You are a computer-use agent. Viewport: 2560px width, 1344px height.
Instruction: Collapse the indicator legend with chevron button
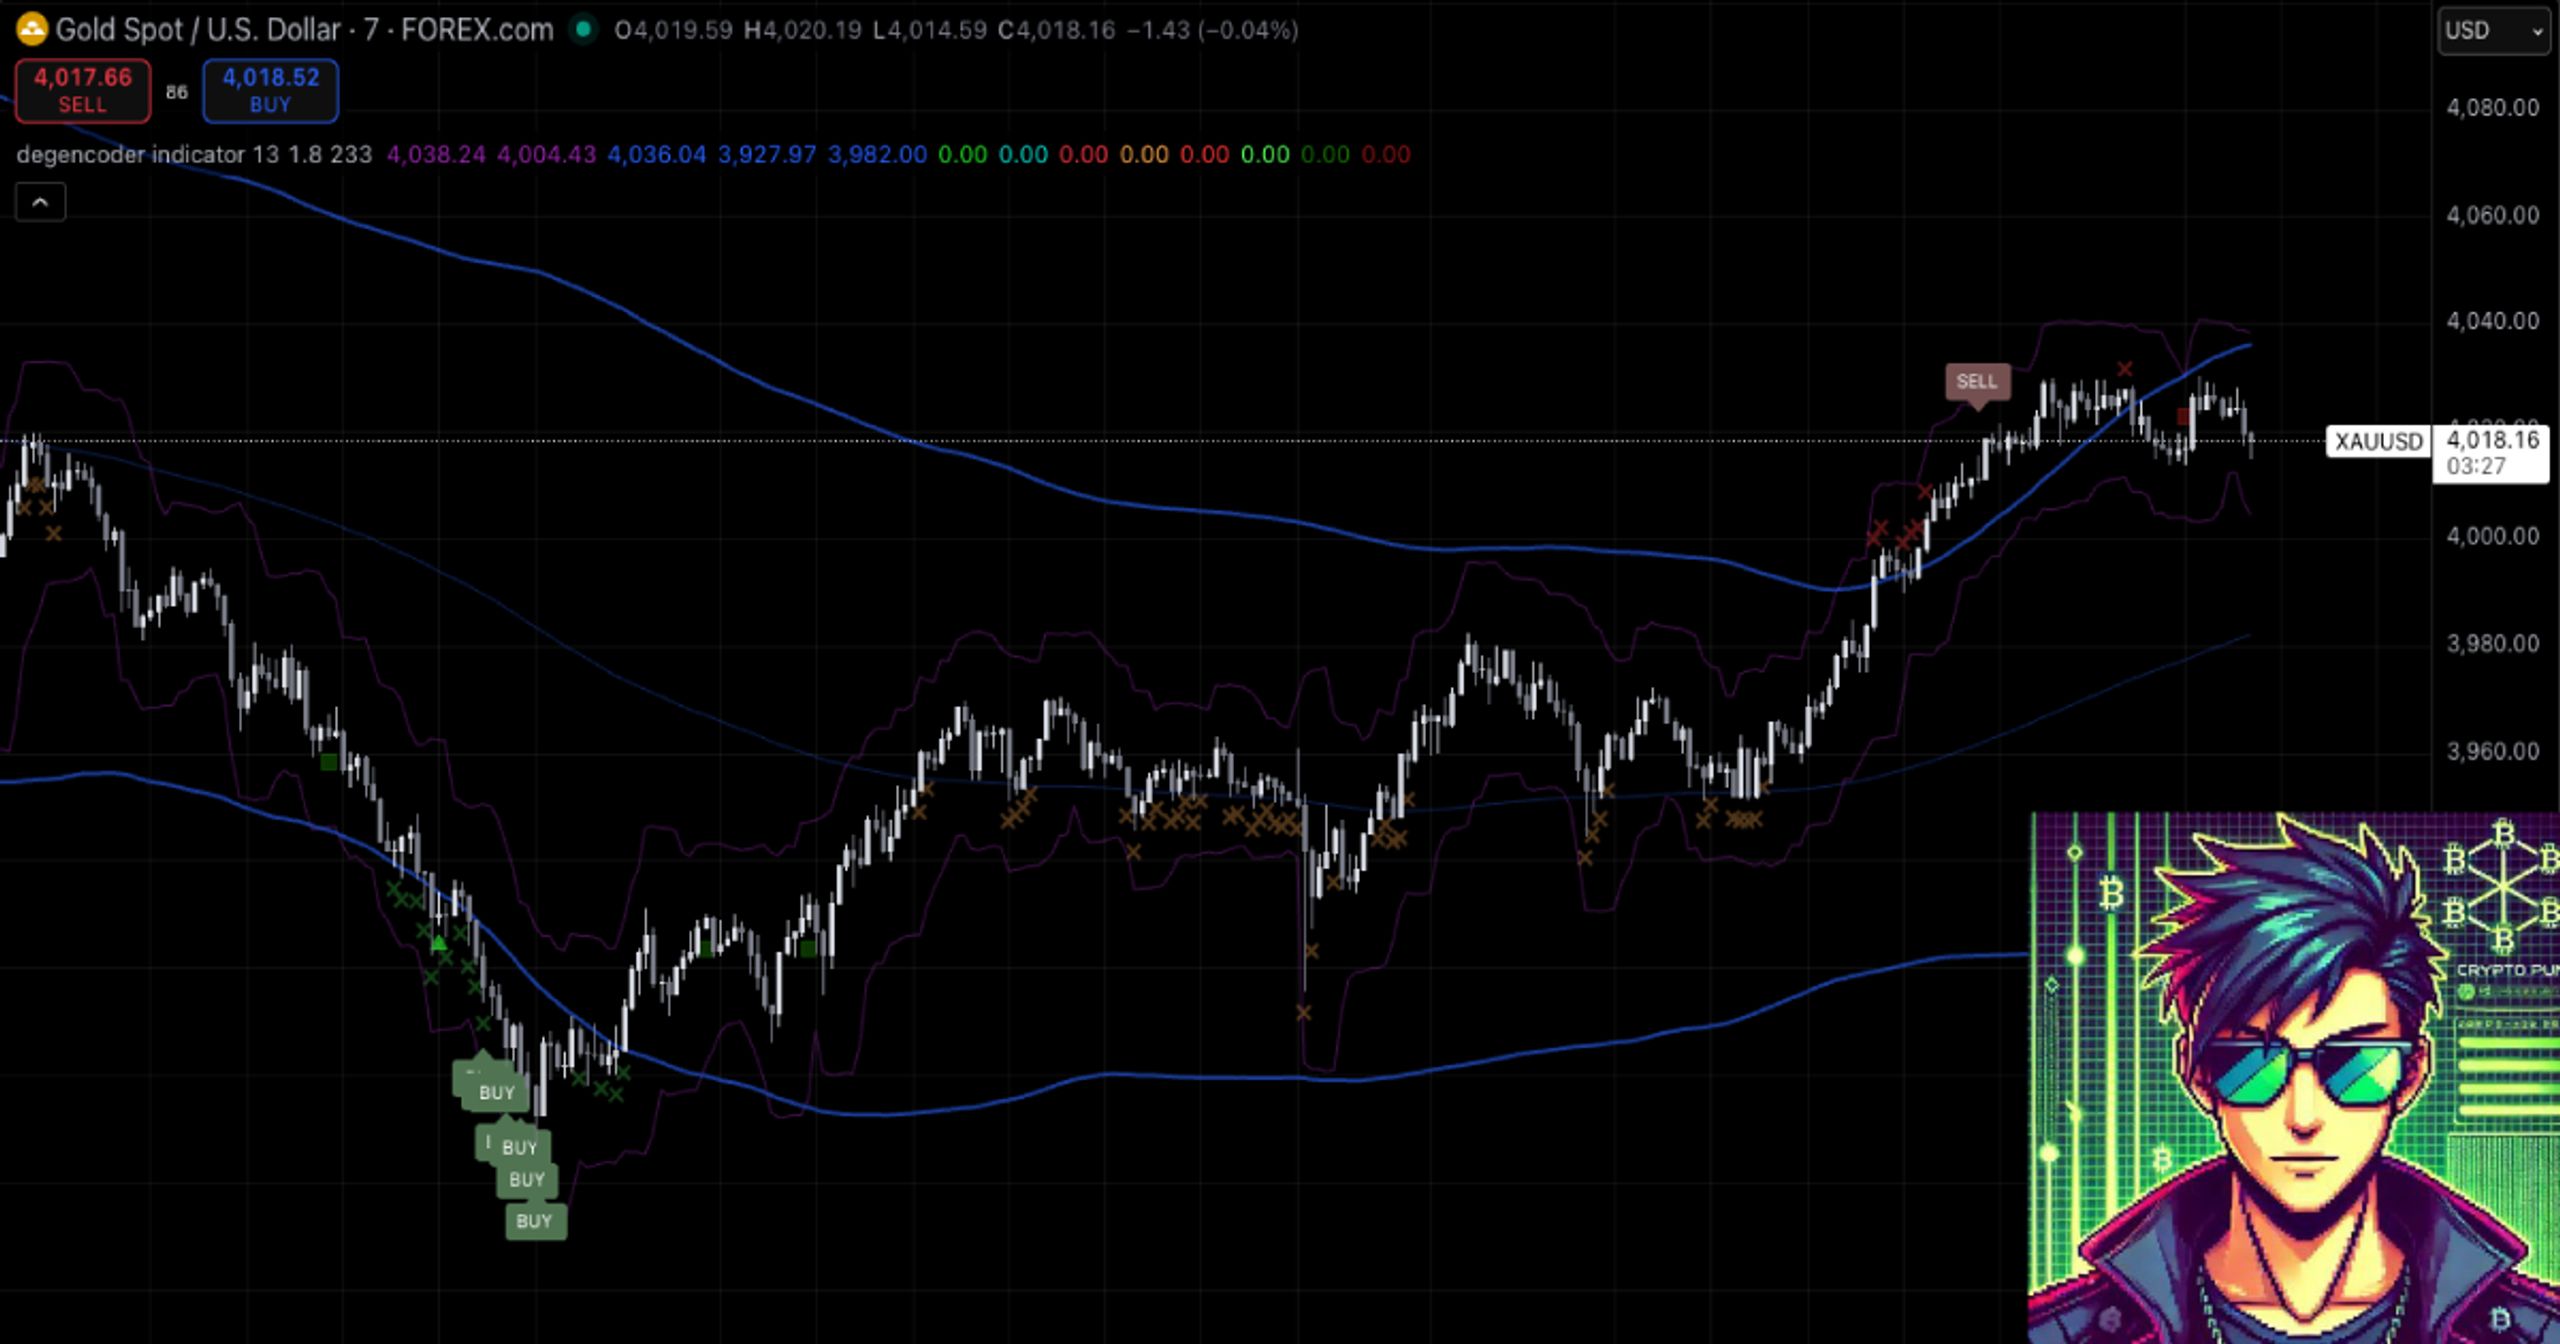coord(40,202)
